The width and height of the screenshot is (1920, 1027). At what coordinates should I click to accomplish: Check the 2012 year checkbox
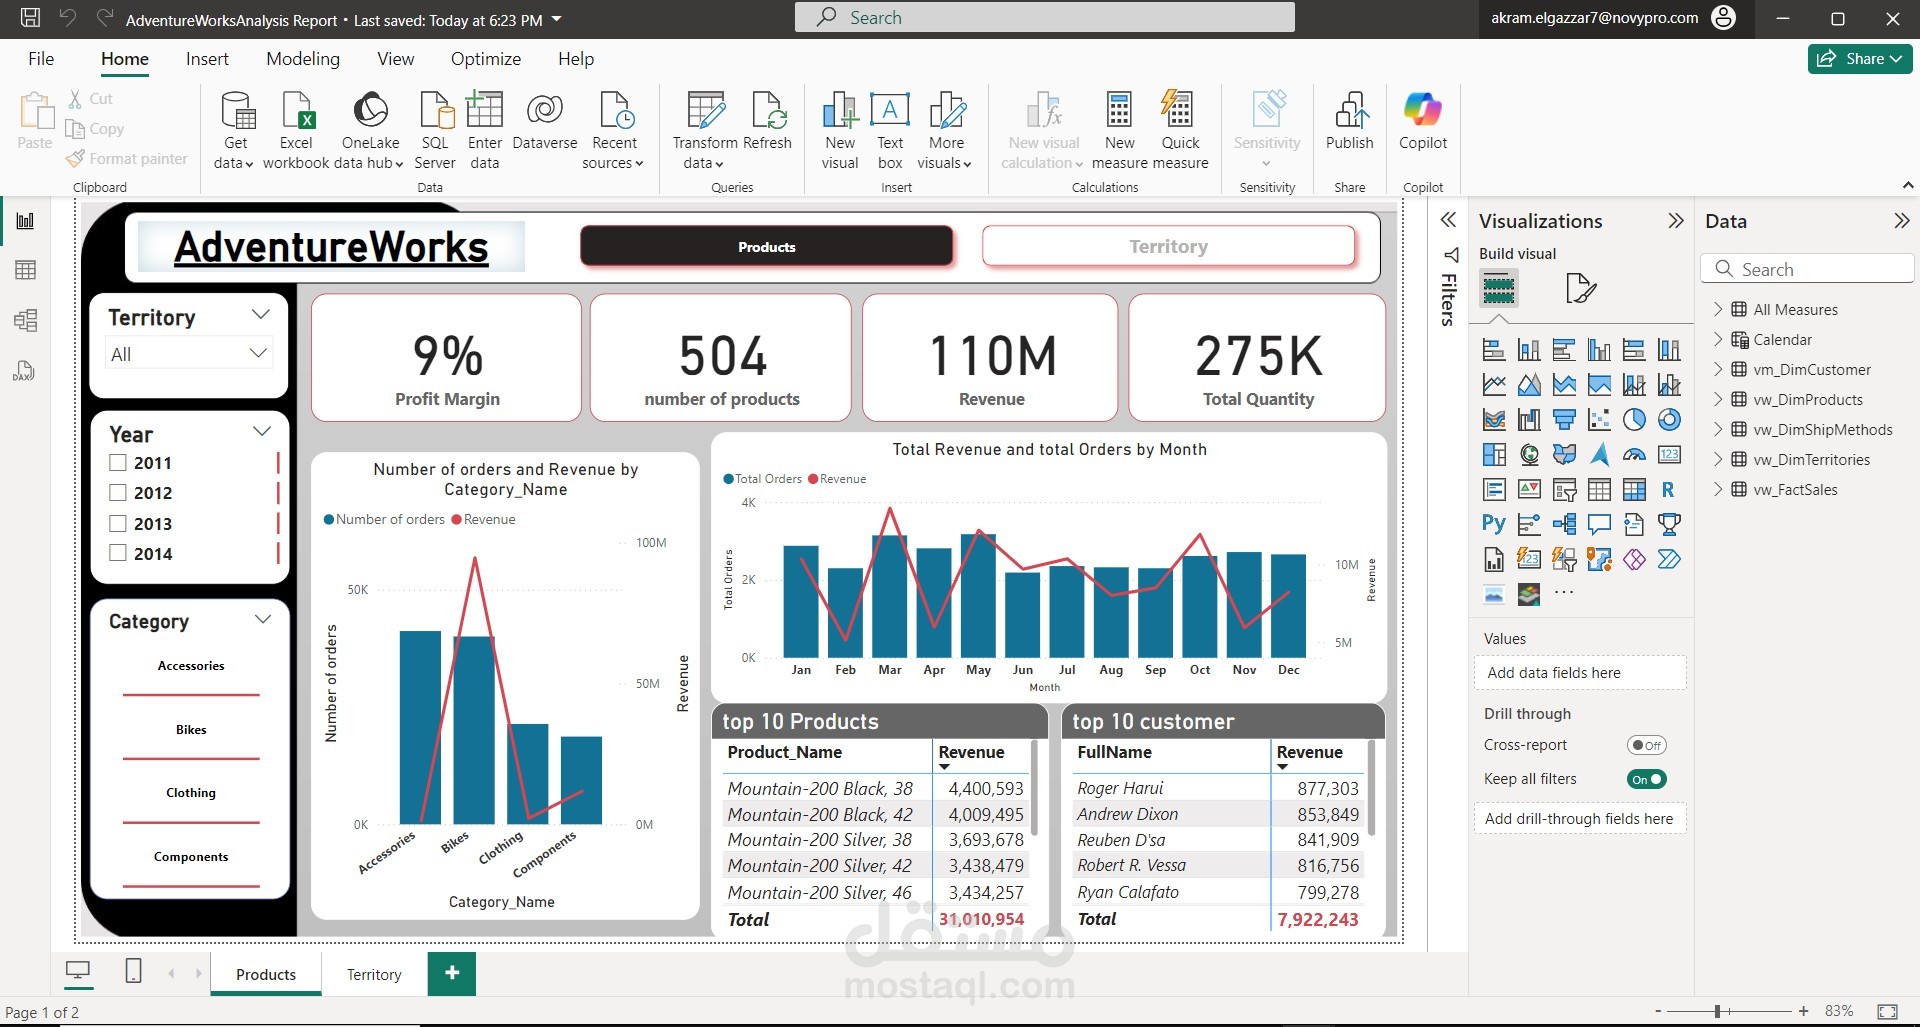pyautogui.click(x=118, y=493)
